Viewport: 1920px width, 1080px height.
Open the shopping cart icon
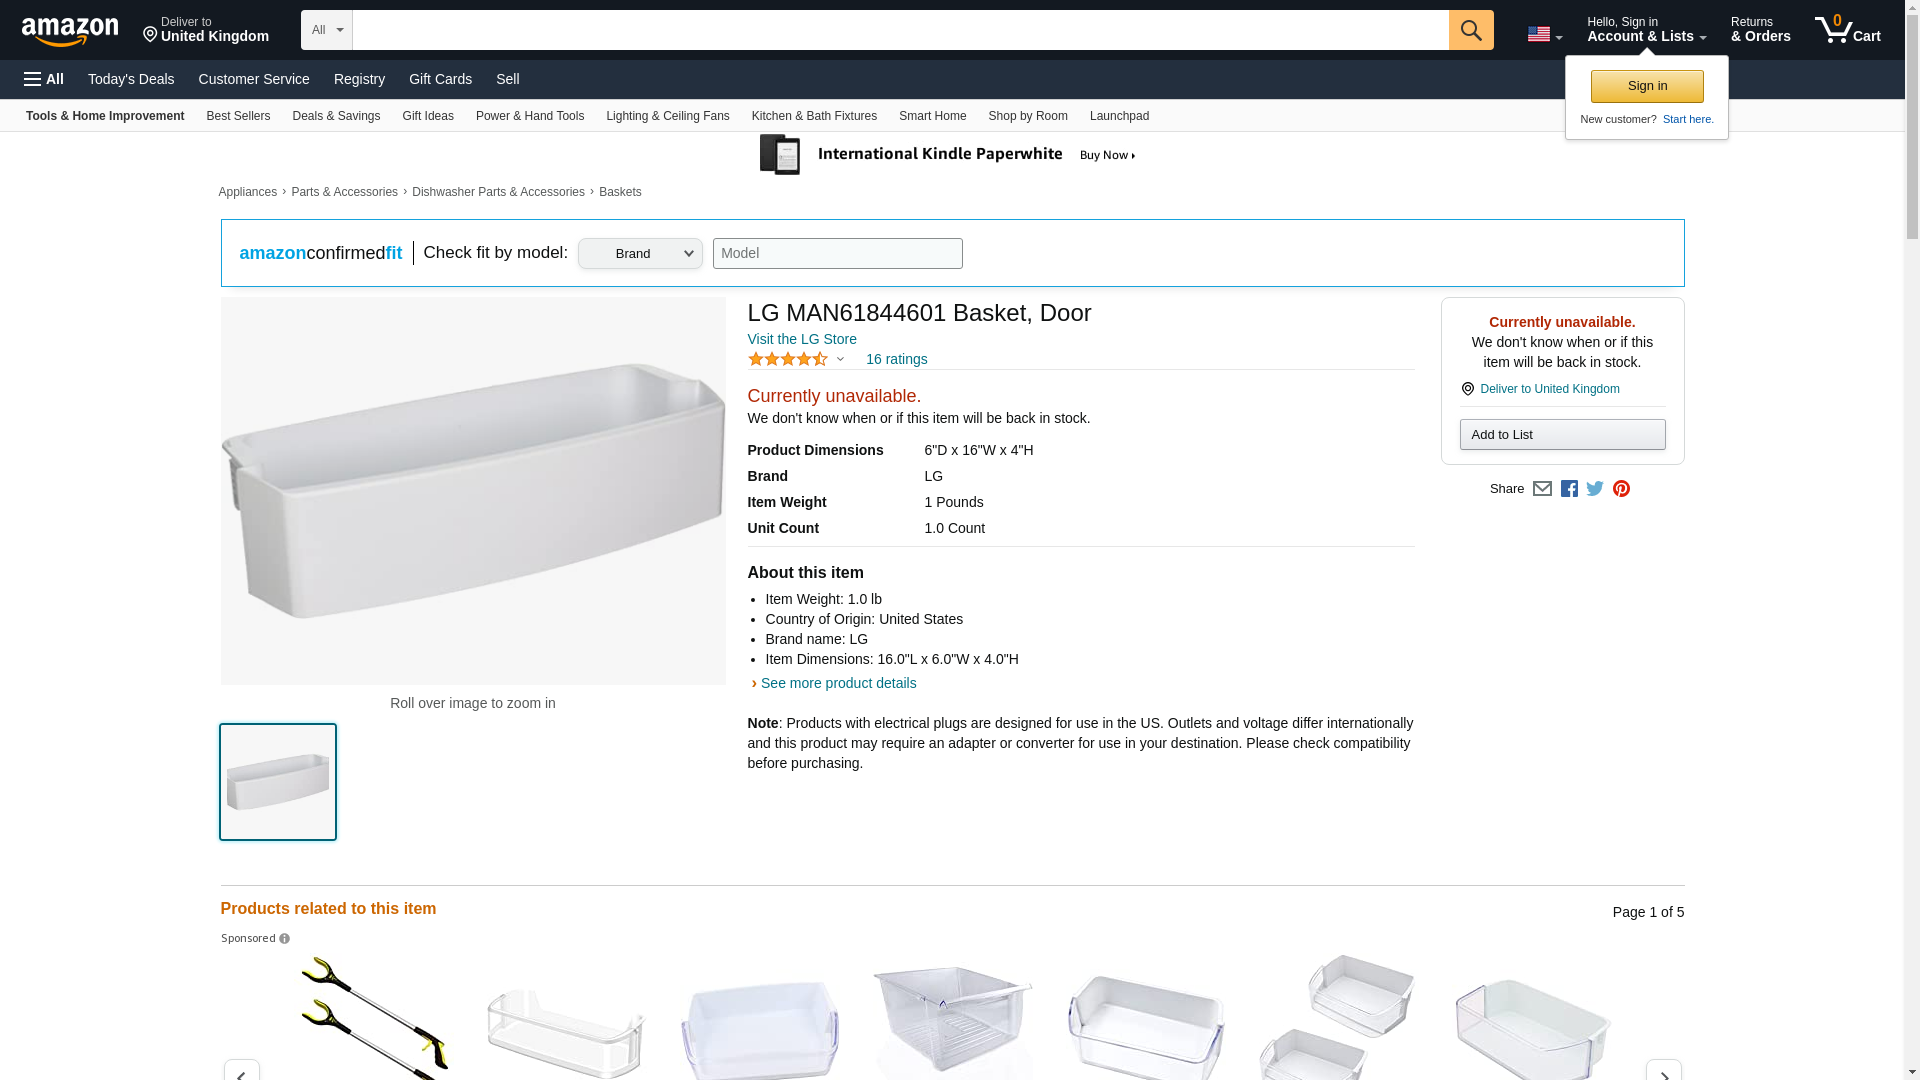coord(1847,30)
